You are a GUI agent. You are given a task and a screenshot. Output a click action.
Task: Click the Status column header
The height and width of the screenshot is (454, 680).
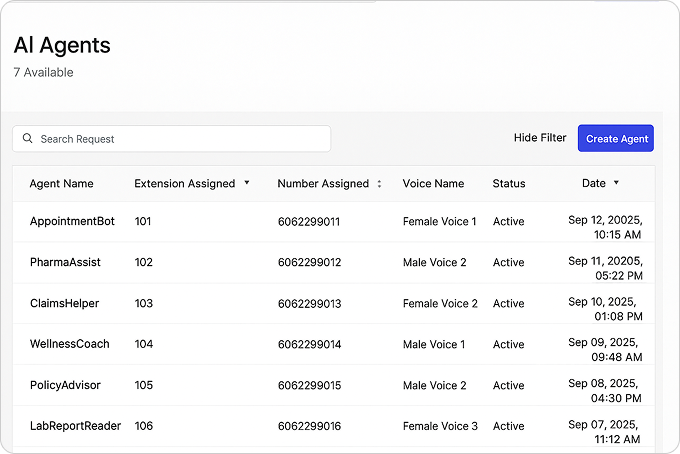coord(508,184)
